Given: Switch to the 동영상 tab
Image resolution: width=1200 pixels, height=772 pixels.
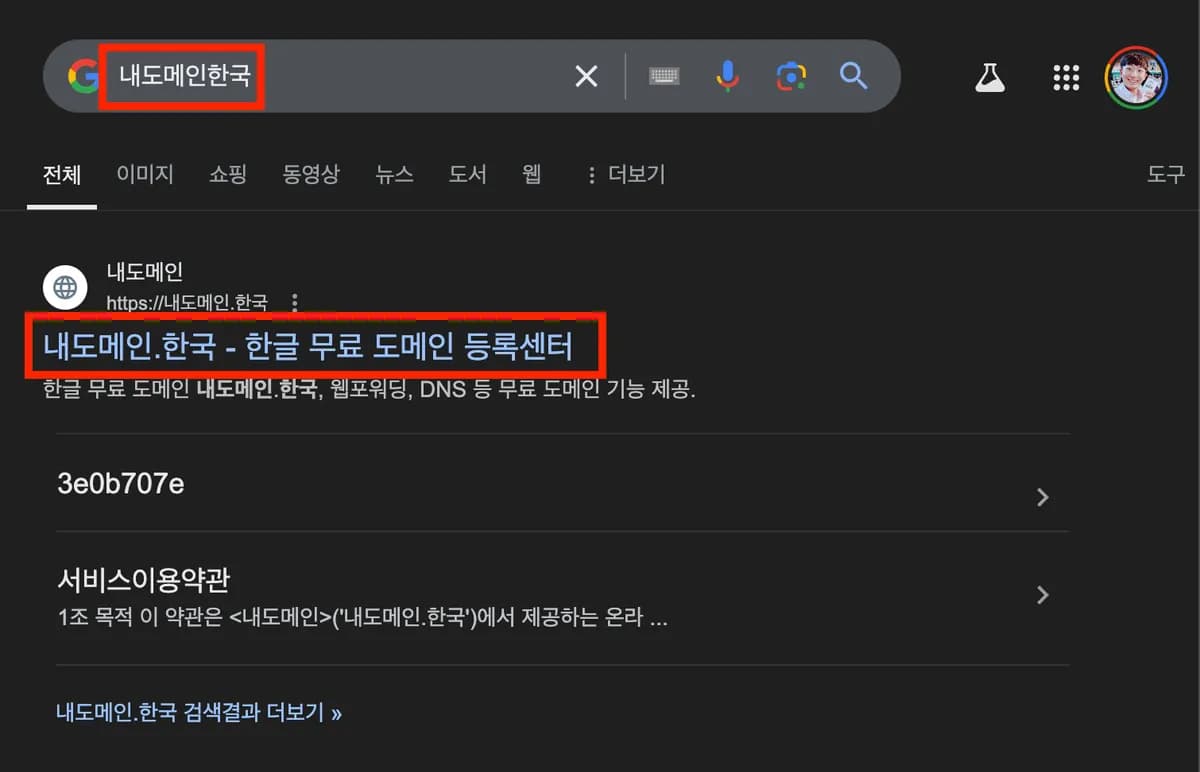Looking at the screenshot, I should (311, 175).
